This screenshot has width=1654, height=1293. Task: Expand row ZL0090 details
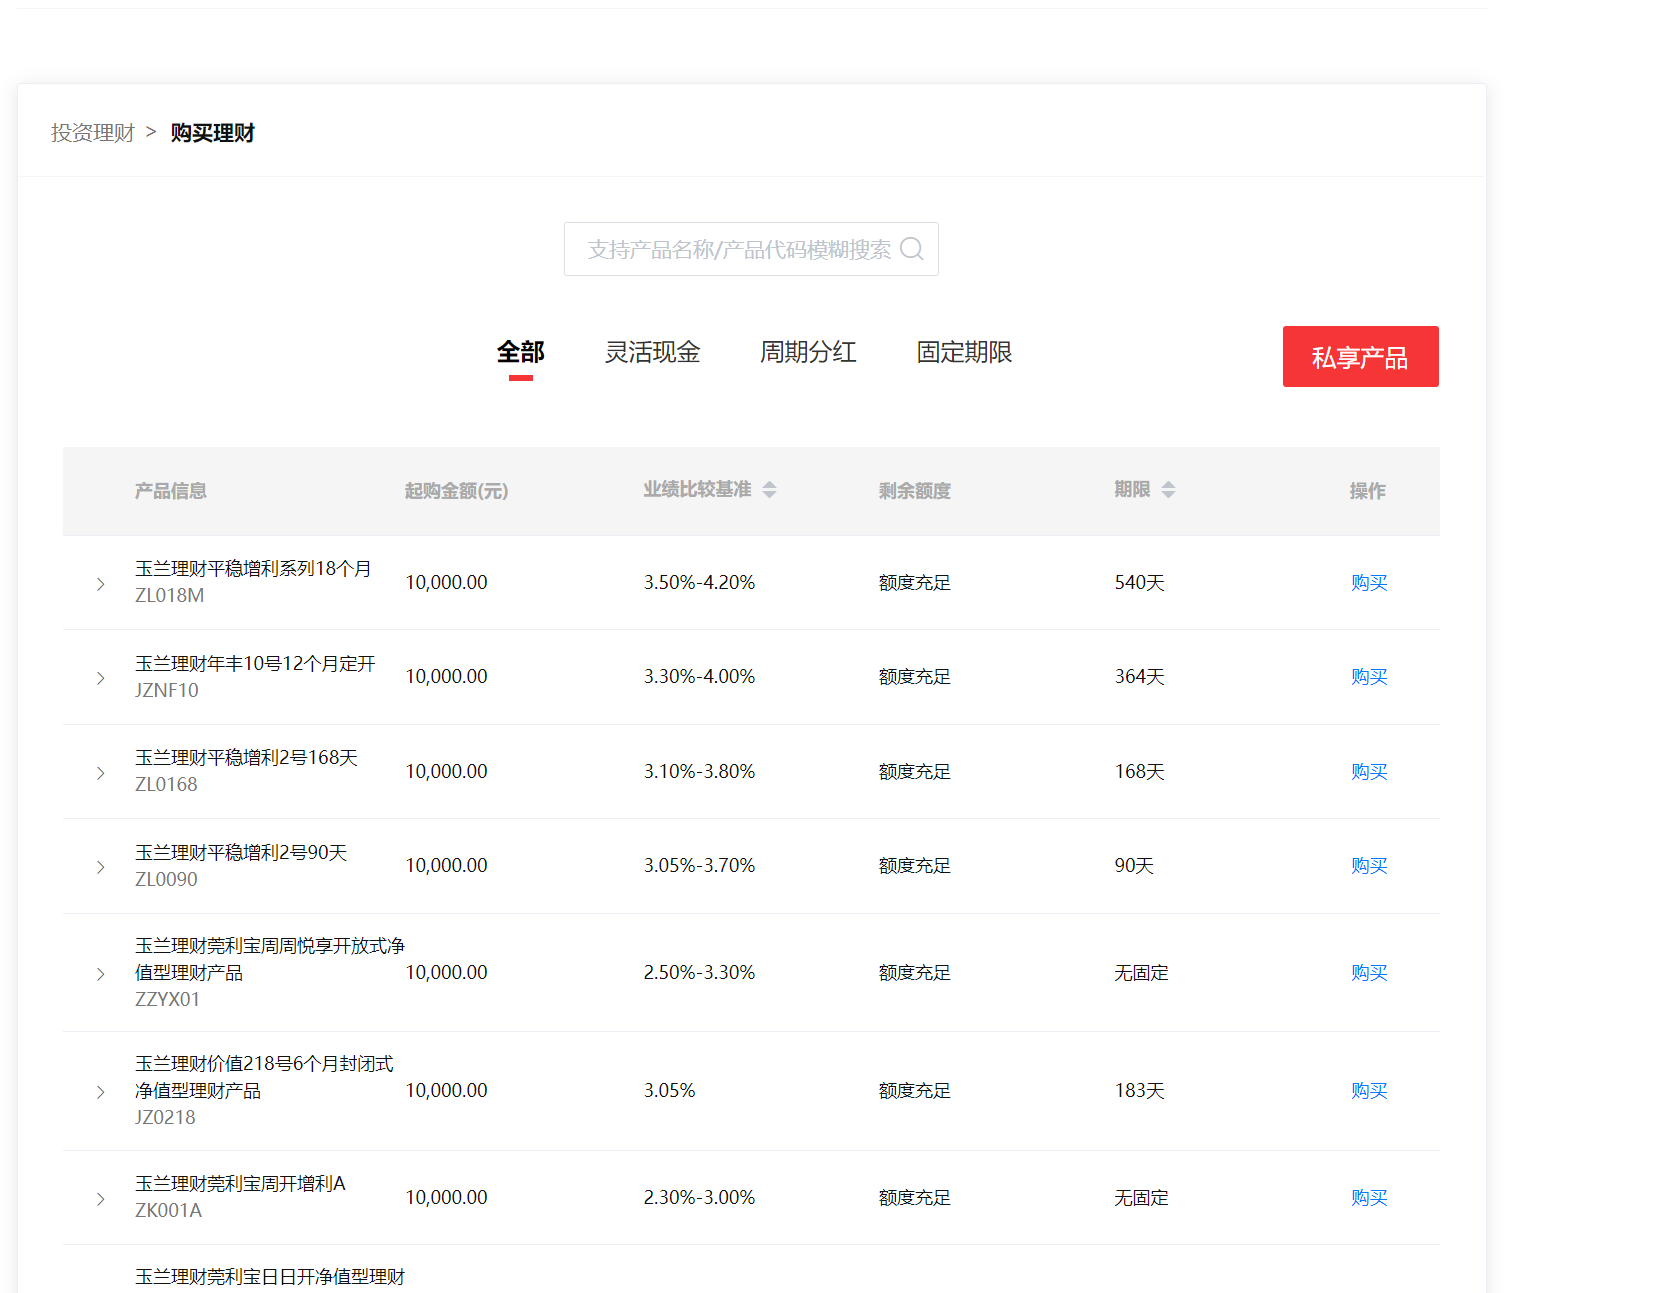(x=100, y=867)
